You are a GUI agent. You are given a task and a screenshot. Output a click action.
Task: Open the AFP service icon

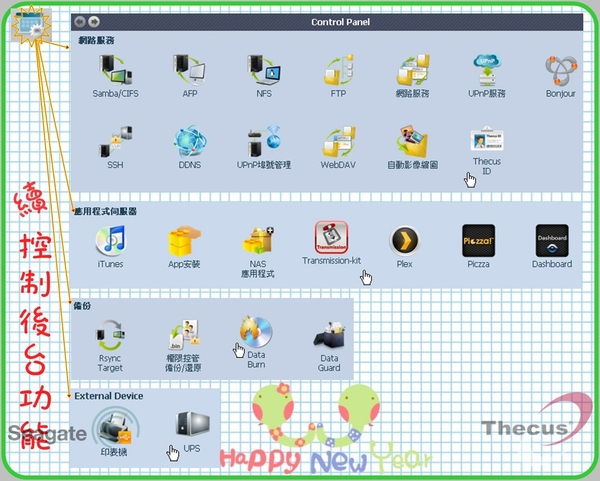point(189,70)
